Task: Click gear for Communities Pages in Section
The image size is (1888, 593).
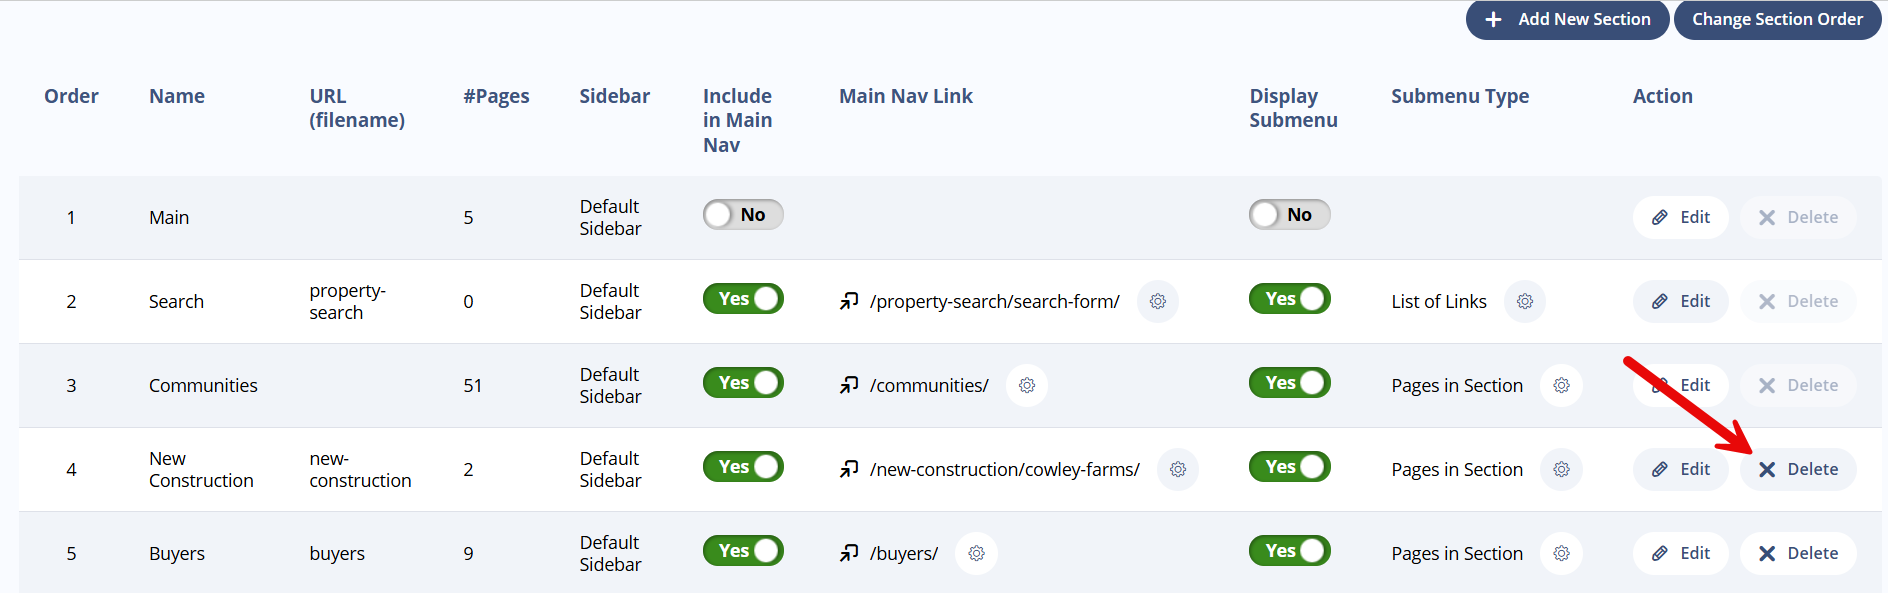Action: 1562,385
